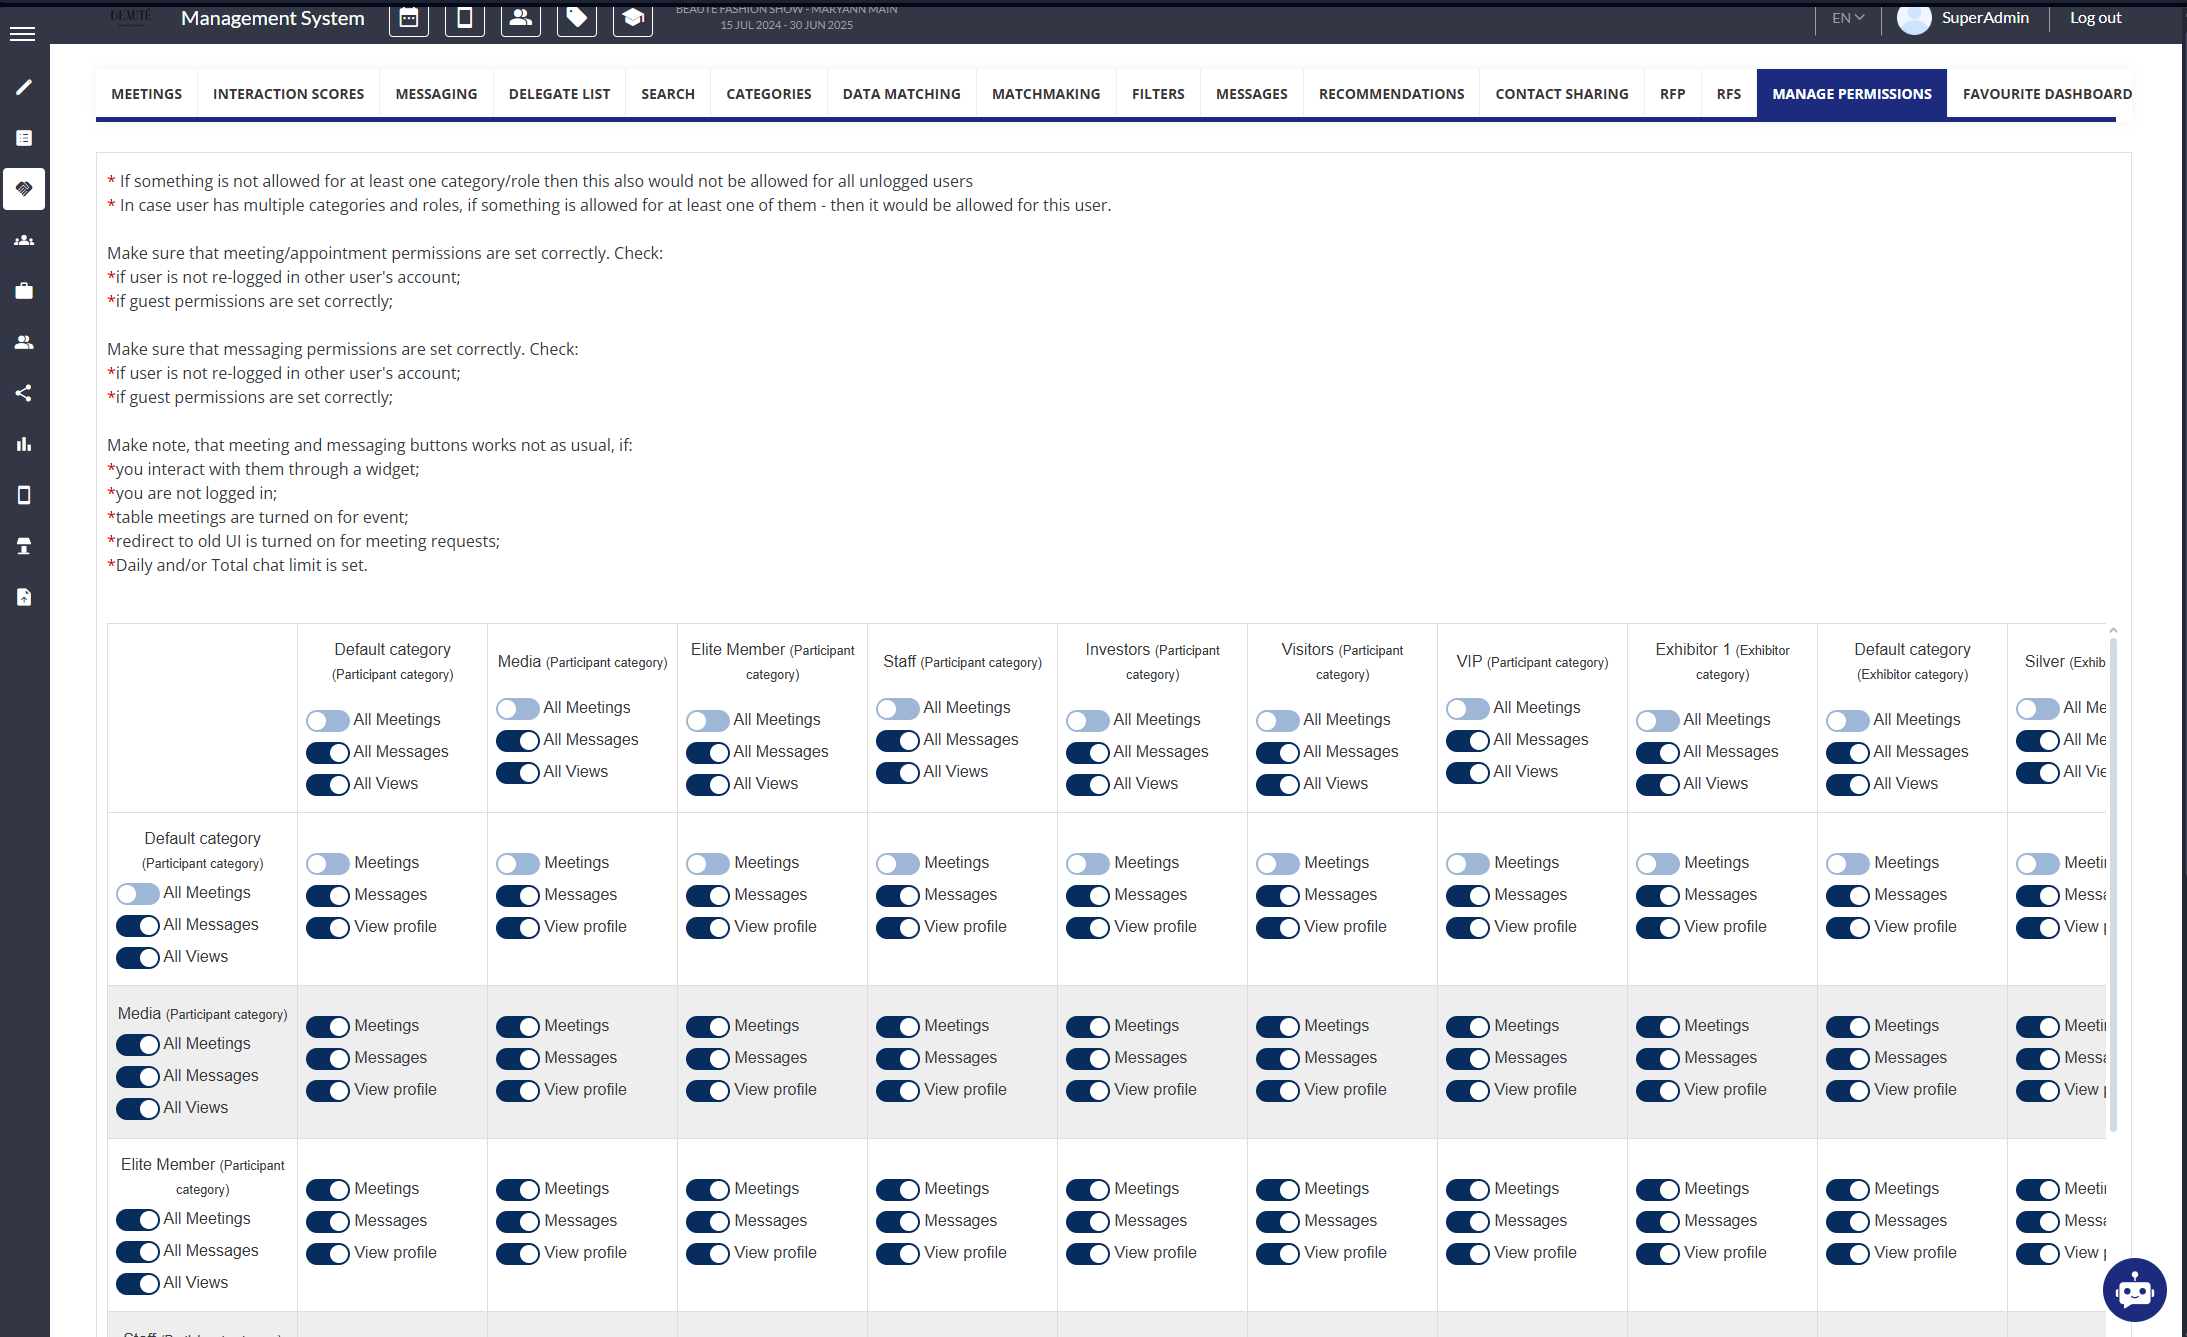This screenshot has width=2187, height=1337.
Task: Enable All Meetings toggle under Media column
Action: [517, 708]
